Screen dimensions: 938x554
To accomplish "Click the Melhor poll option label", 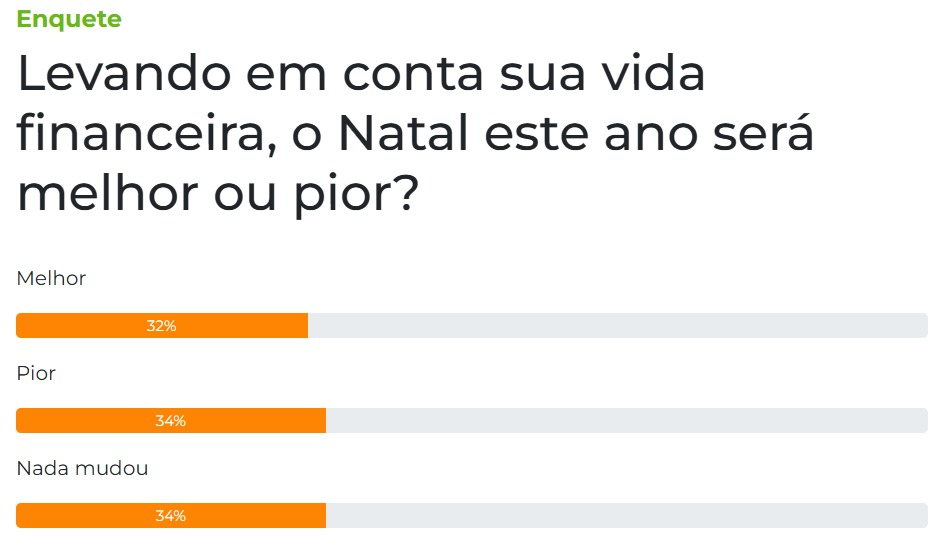I will tap(51, 278).
